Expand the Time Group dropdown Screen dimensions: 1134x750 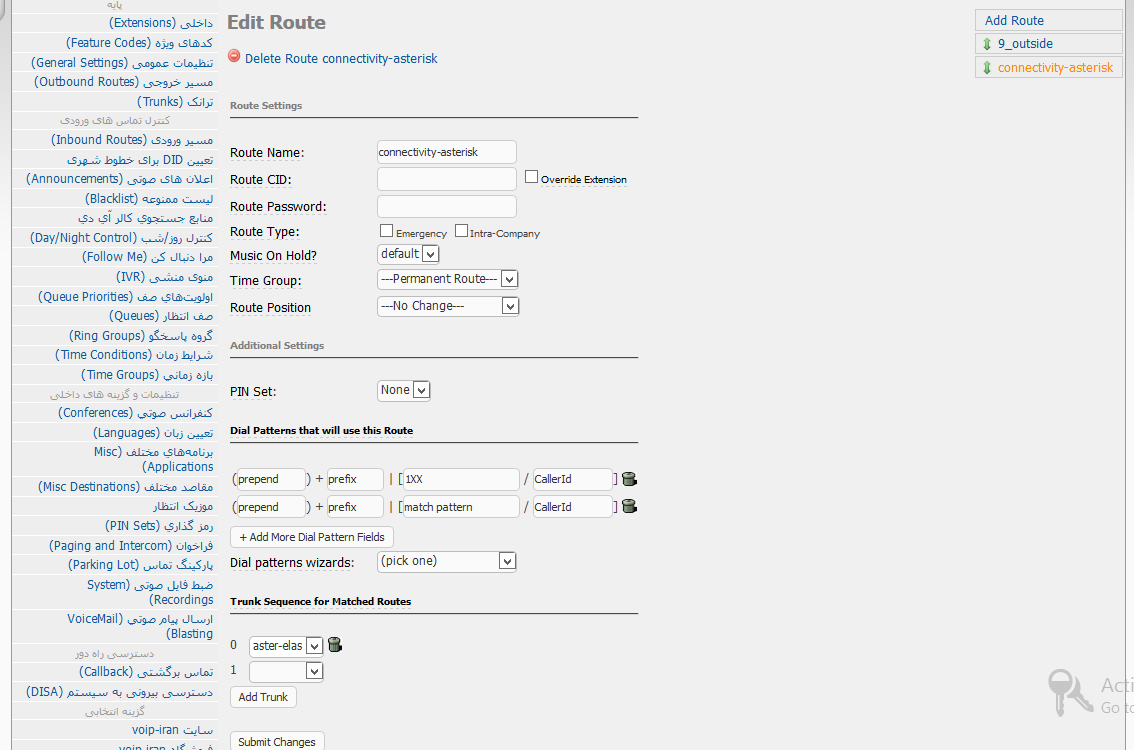coord(447,279)
